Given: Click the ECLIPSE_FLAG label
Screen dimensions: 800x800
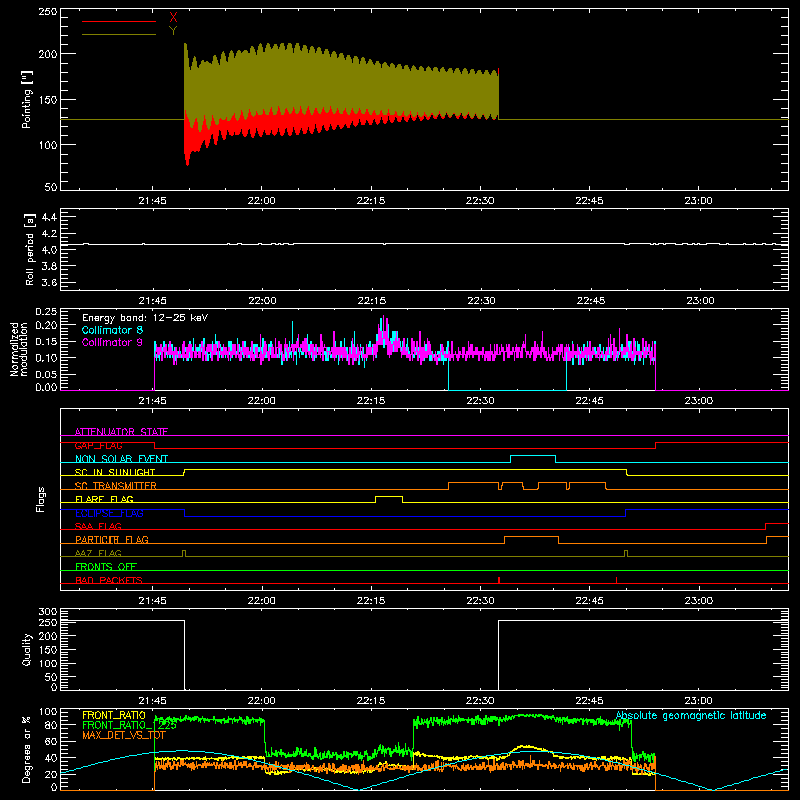Looking at the screenshot, I should coord(109,513).
